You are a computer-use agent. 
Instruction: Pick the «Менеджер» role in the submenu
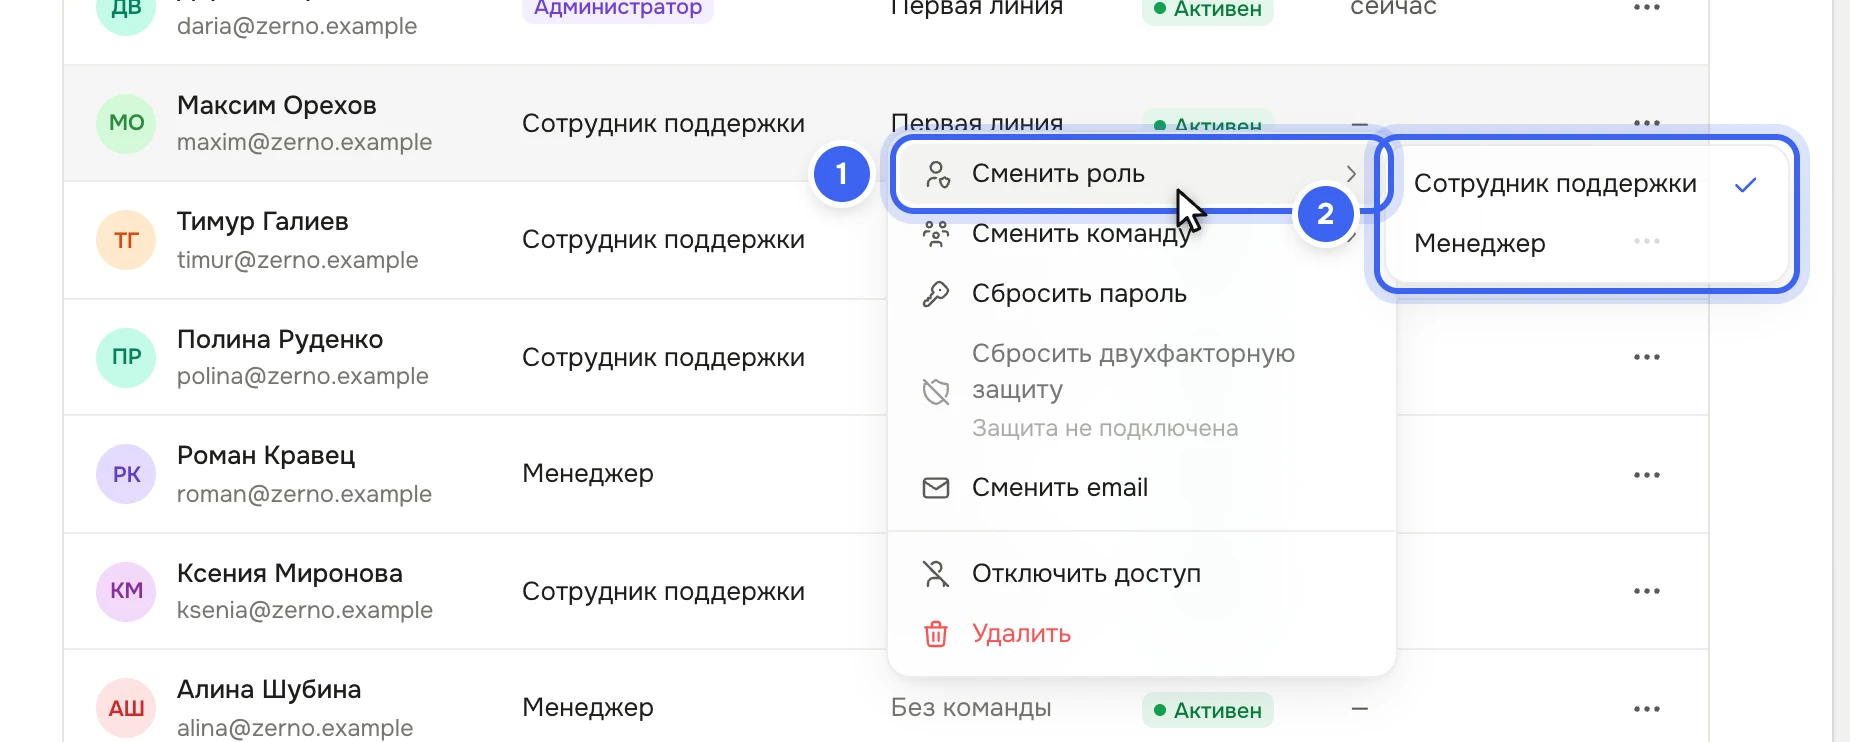pos(1587,243)
